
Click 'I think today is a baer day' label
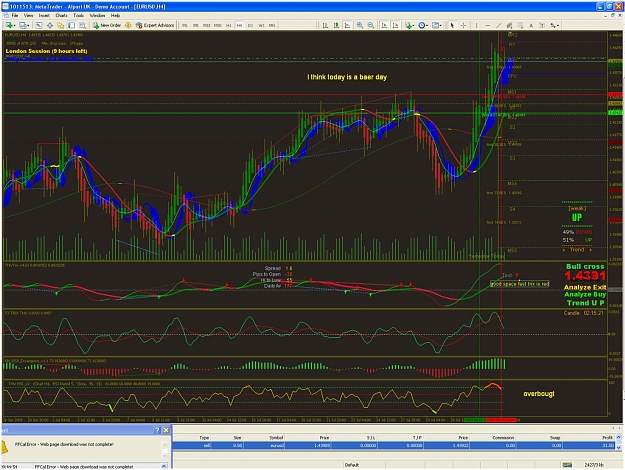click(x=347, y=77)
